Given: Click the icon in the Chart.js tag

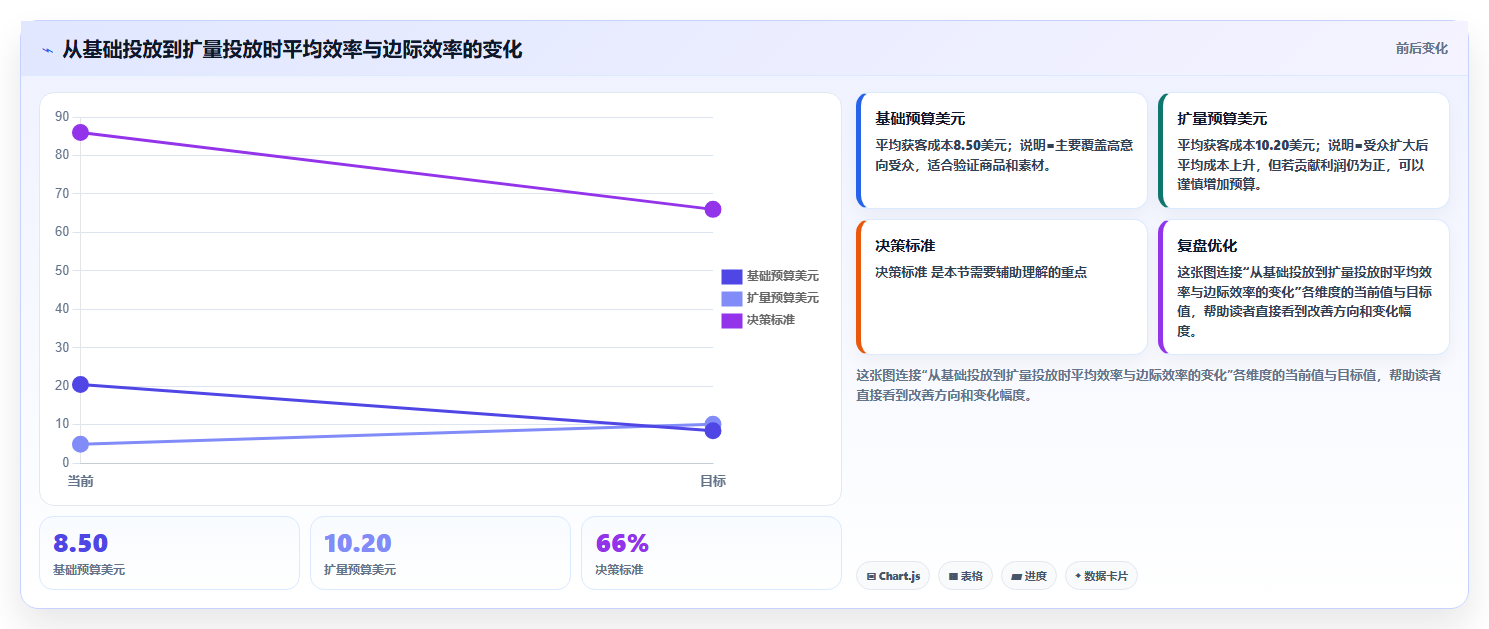Looking at the screenshot, I should tap(871, 576).
